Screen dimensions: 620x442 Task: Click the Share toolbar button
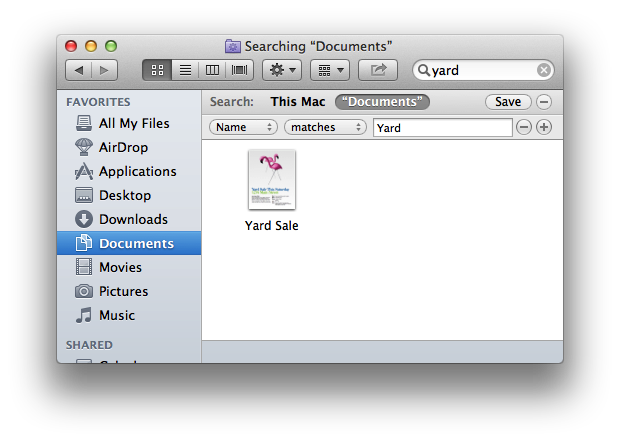(x=378, y=70)
